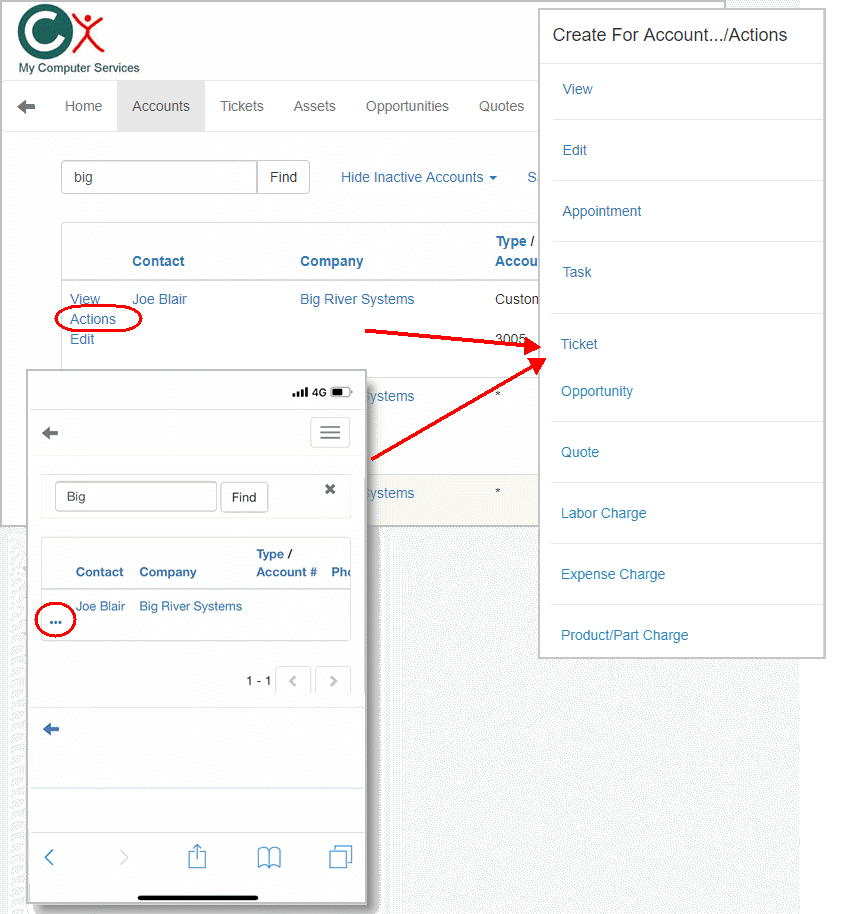This screenshot has height=914, width=846.
Task: Tap the gray back arrow atop mobile page
Action: tap(50, 433)
